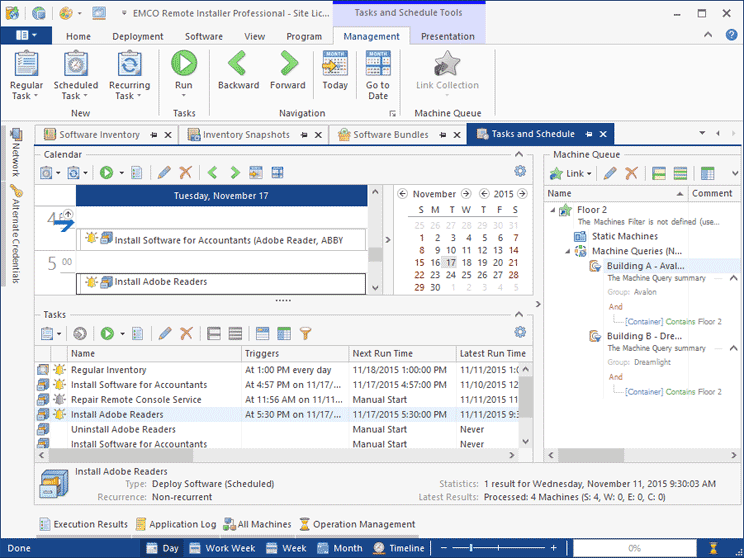Click the red delete X in Calendar toolbar
744x558 pixels.
pos(185,173)
